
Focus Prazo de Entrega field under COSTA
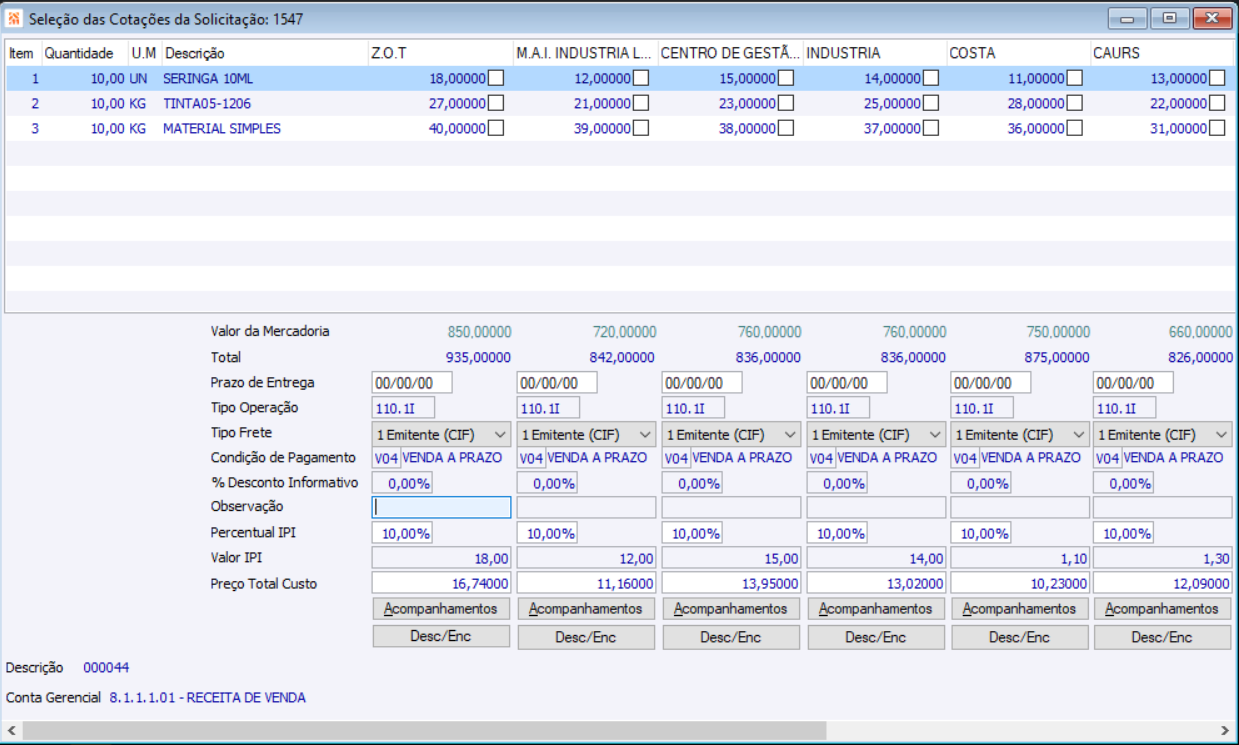(990, 383)
